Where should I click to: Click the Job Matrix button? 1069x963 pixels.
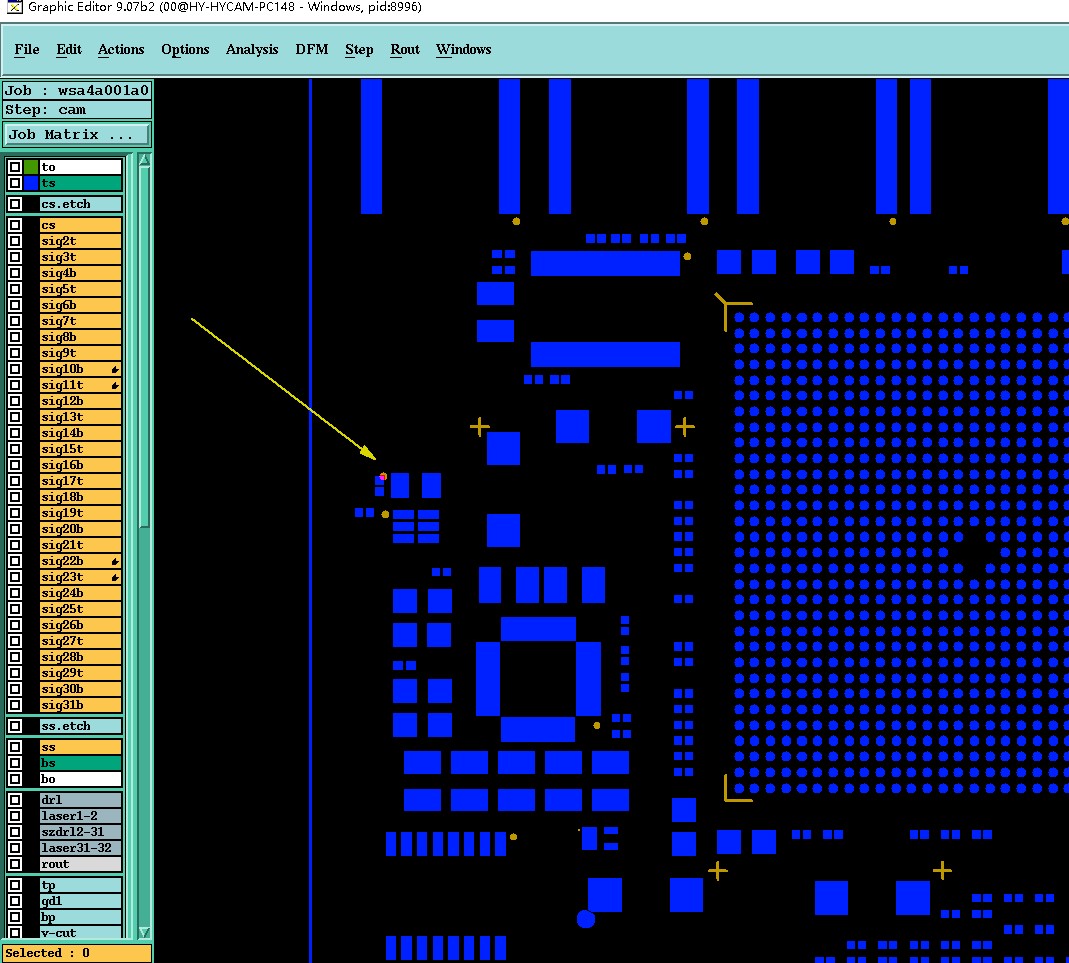(76, 134)
